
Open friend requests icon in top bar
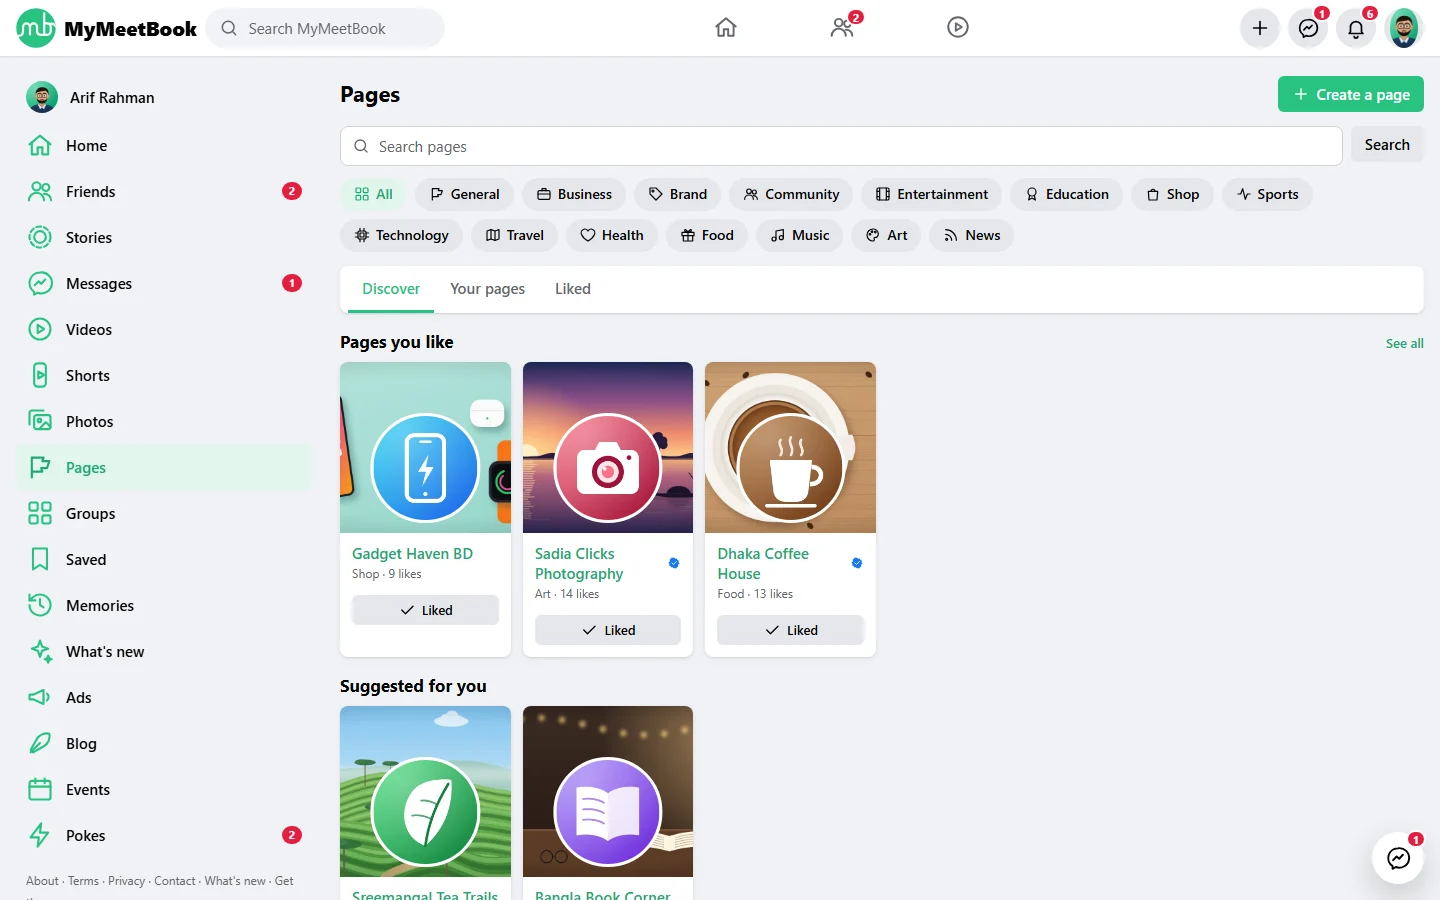point(843,28)
